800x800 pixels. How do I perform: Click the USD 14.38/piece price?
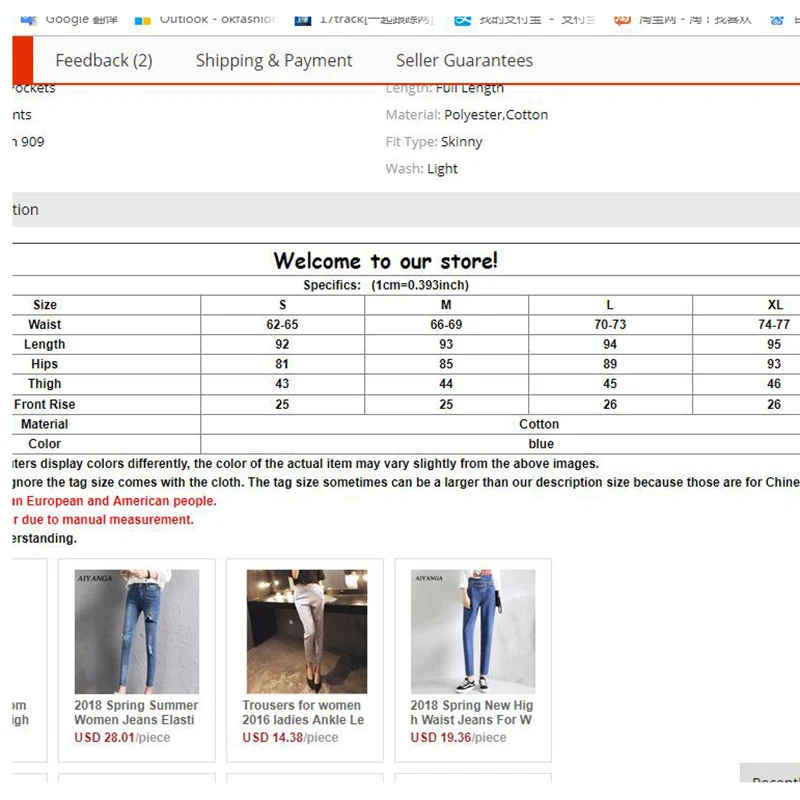pos(290,737)
